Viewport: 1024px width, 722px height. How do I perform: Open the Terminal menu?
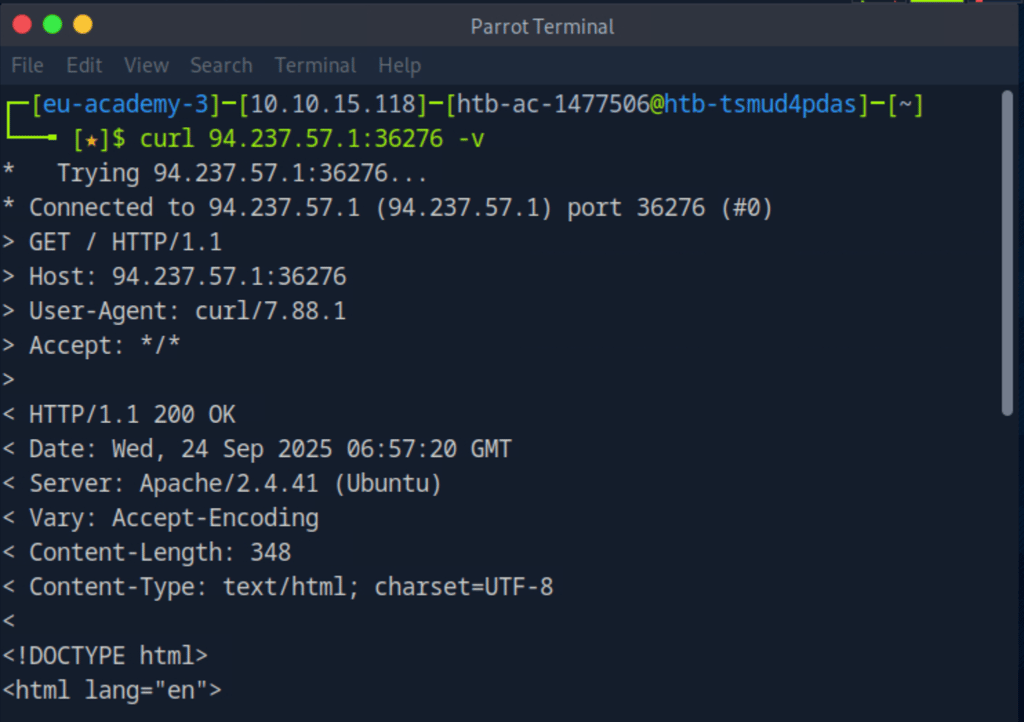click(x=315, y=65)
